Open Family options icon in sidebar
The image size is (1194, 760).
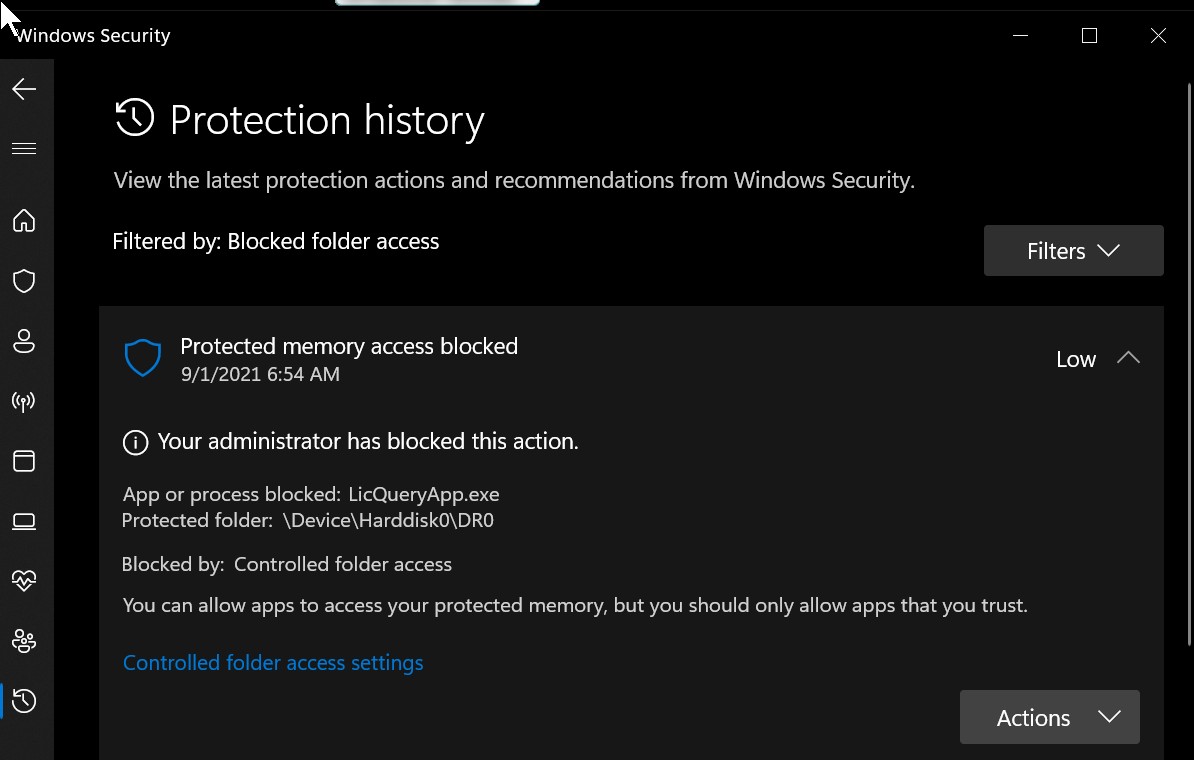point(24,641)
